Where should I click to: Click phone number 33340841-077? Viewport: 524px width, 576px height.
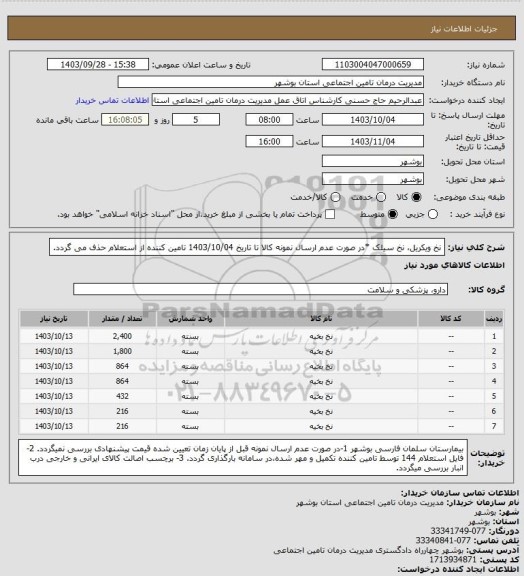pyautogui.click(x=443, y=540)
